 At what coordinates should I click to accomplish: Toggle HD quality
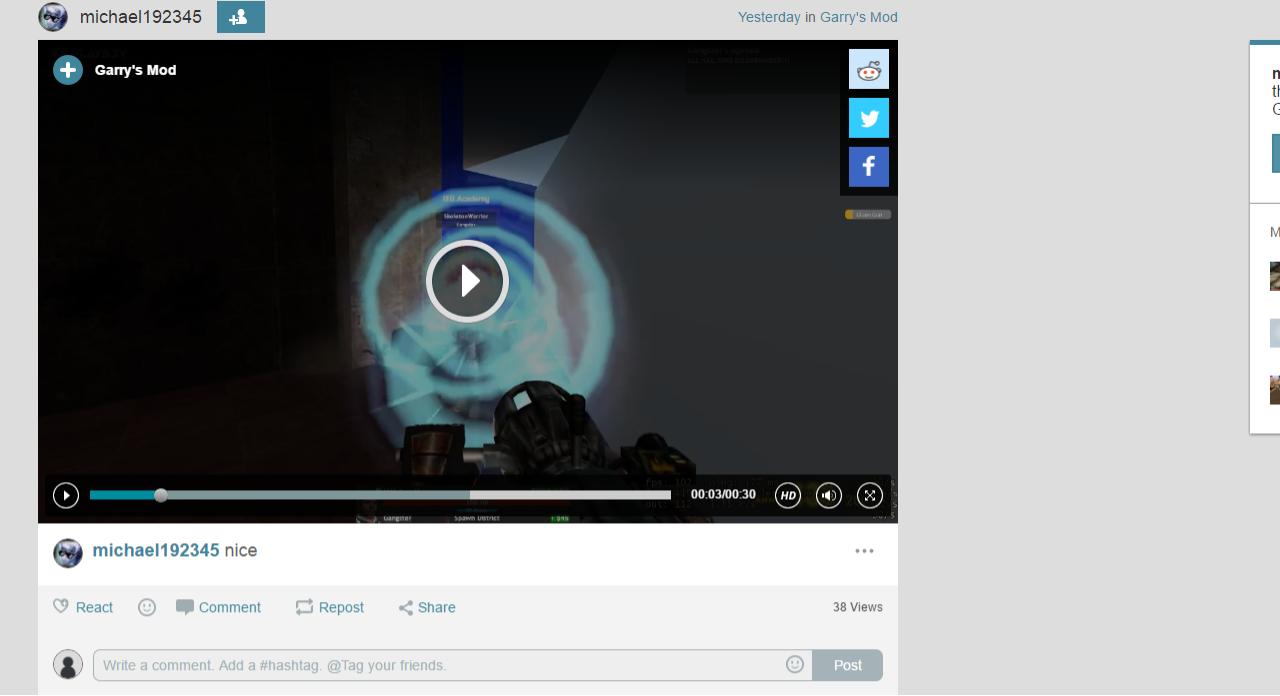coord(788,495)
